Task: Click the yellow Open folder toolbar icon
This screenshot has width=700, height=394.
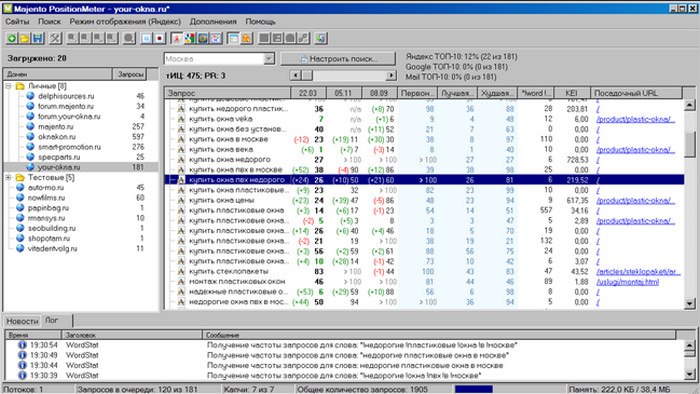Action: [25, 38]
